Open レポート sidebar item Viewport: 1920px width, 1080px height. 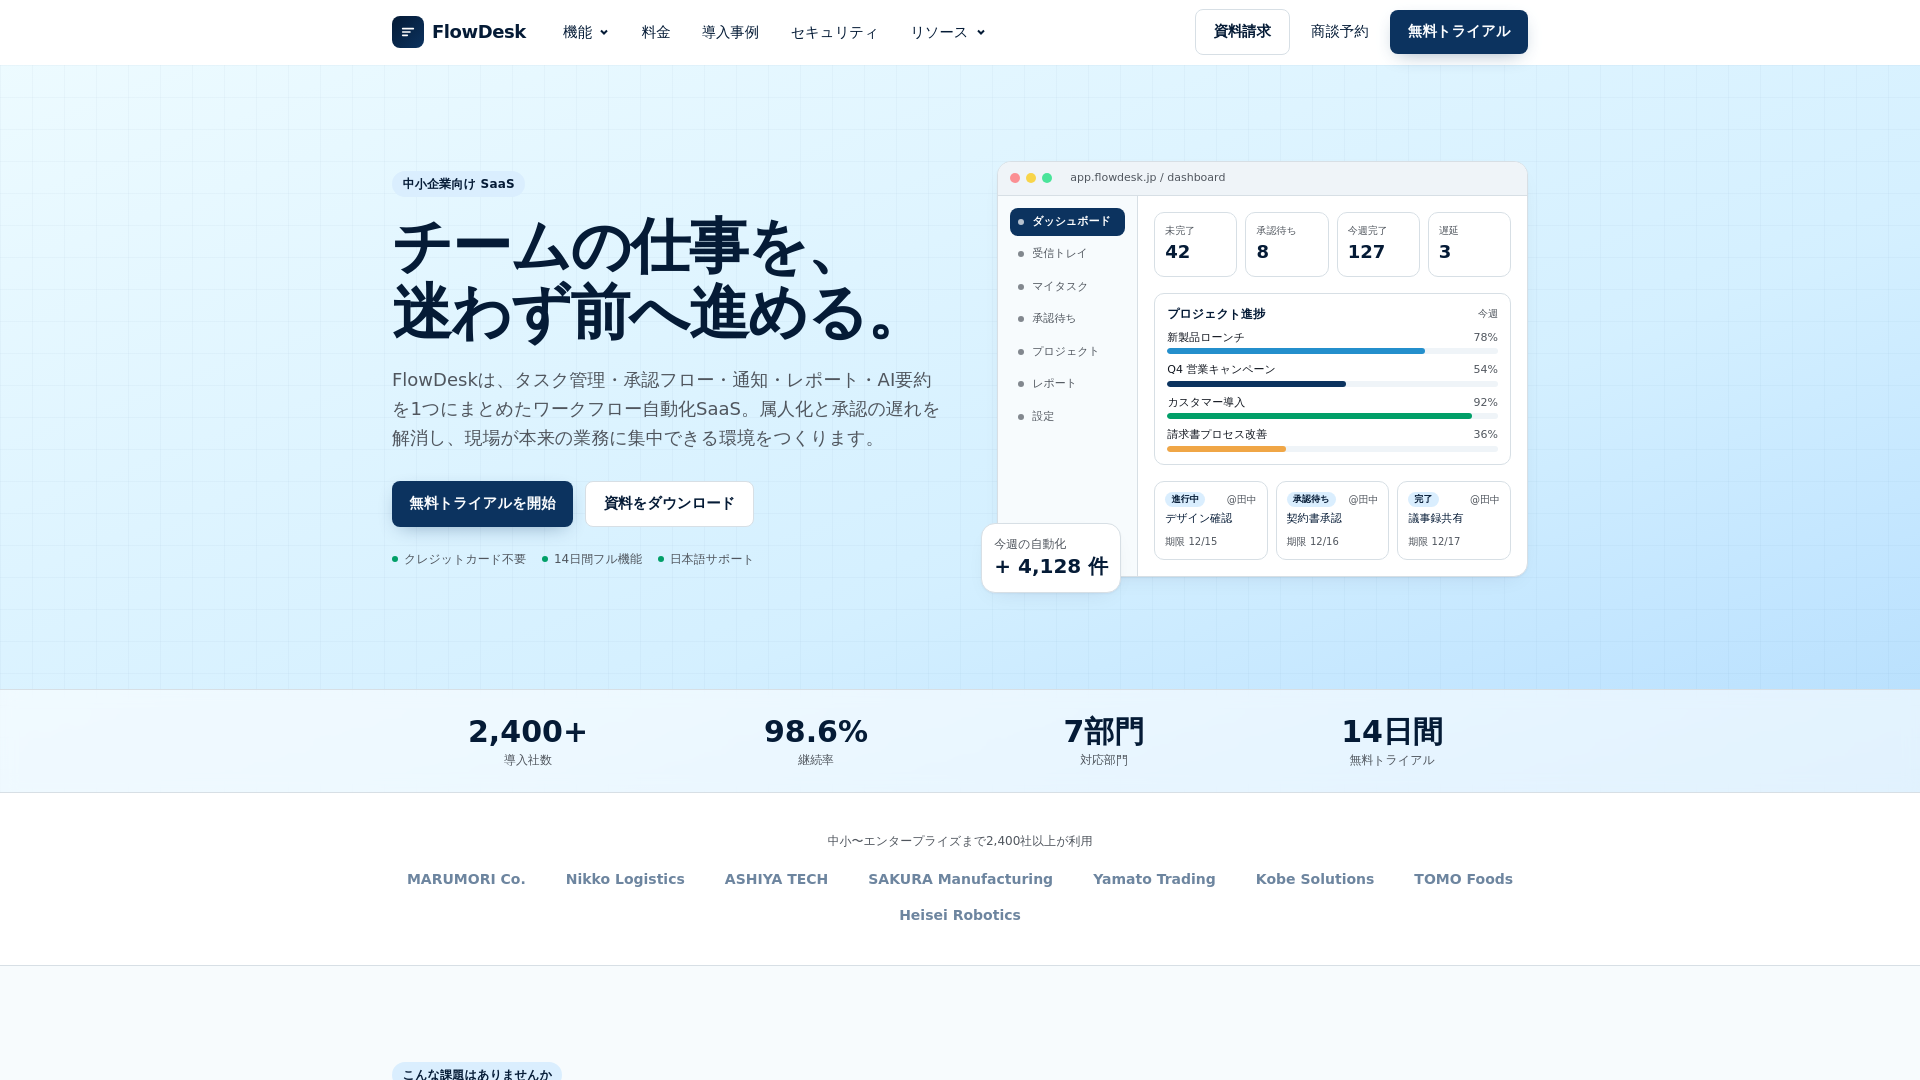[1067, 384]
